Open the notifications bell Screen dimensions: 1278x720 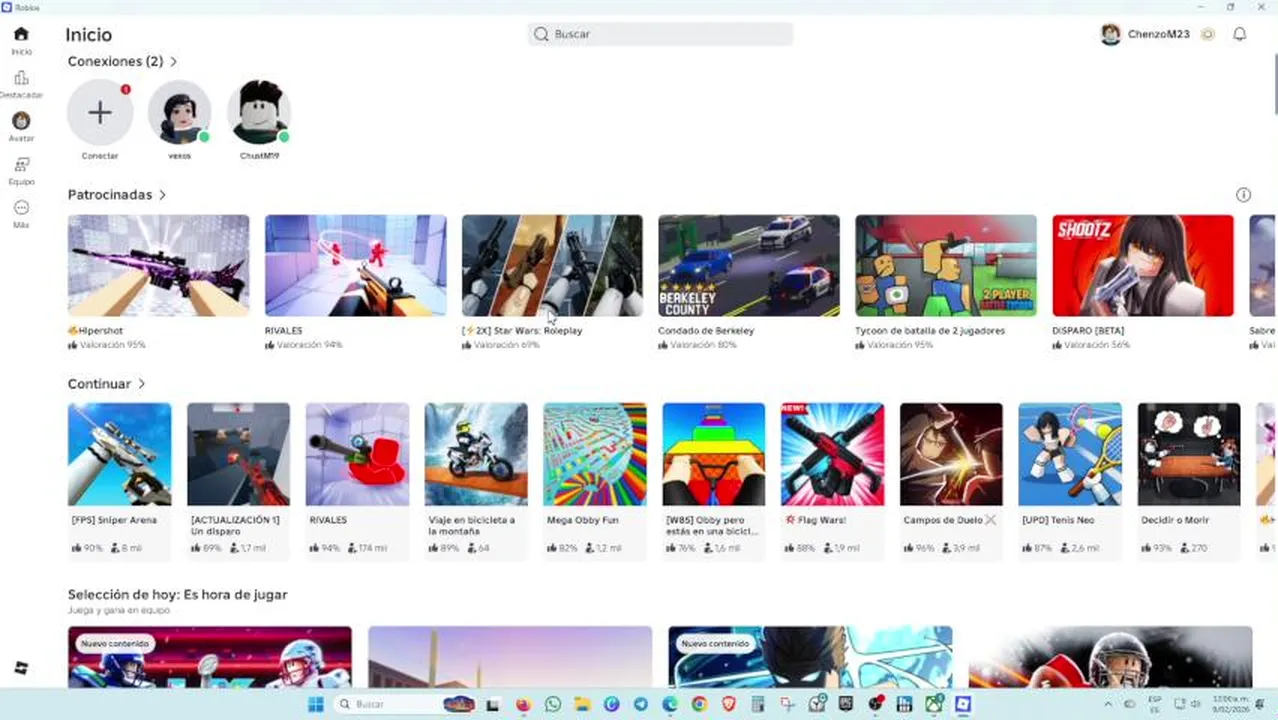1239,34
